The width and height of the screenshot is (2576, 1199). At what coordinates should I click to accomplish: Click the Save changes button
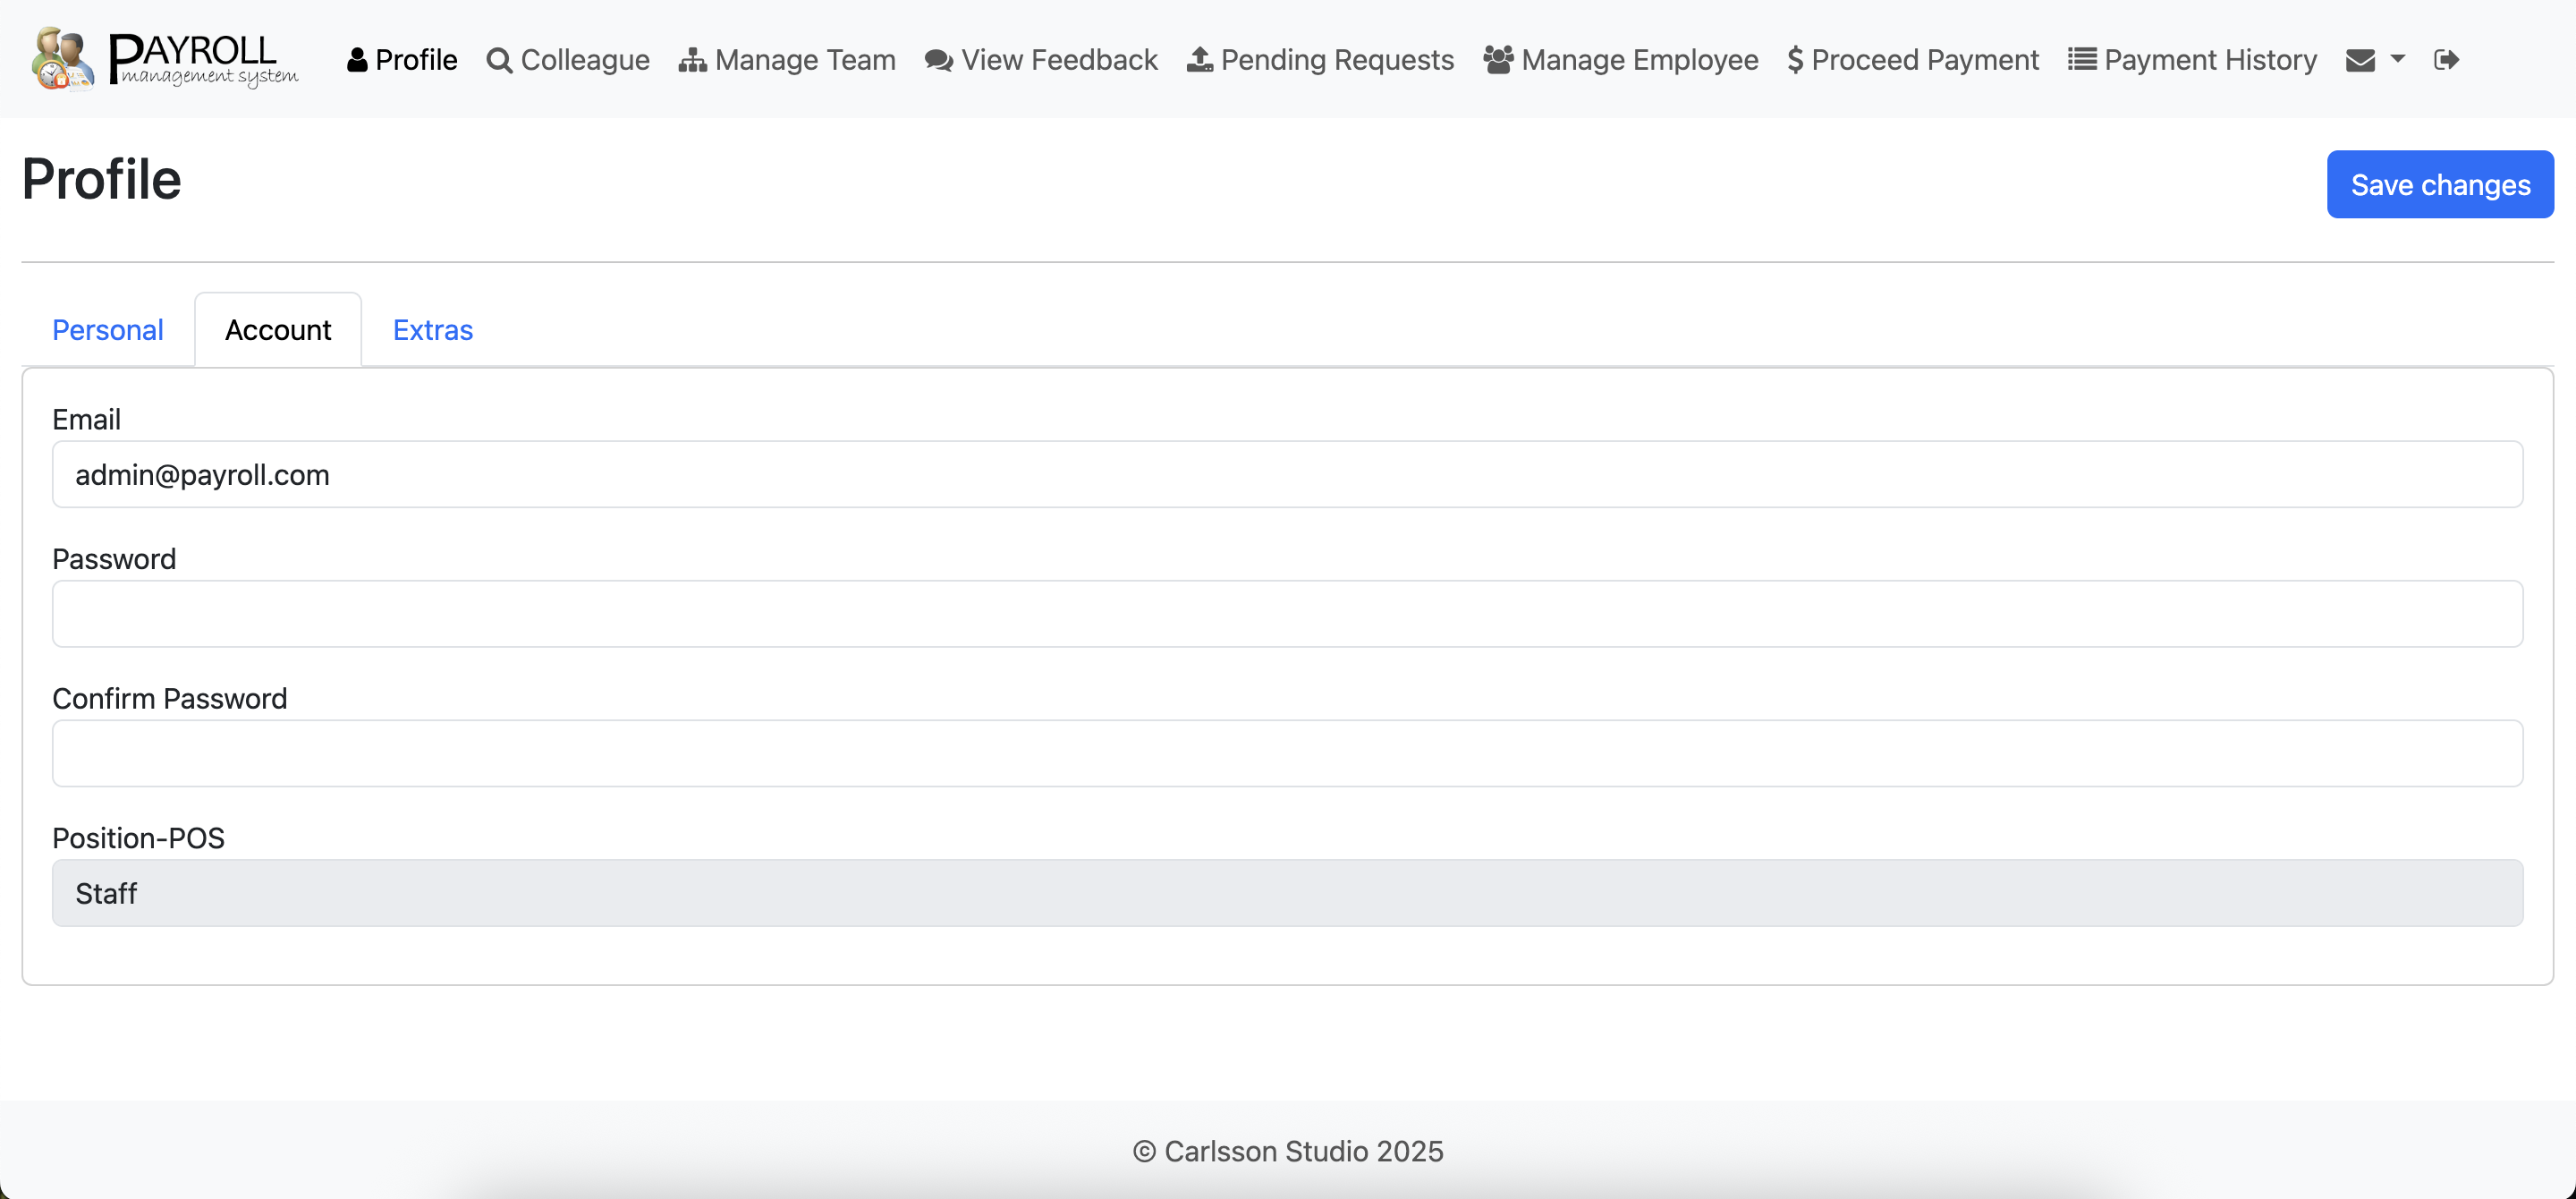click(x=2440, y=185)
